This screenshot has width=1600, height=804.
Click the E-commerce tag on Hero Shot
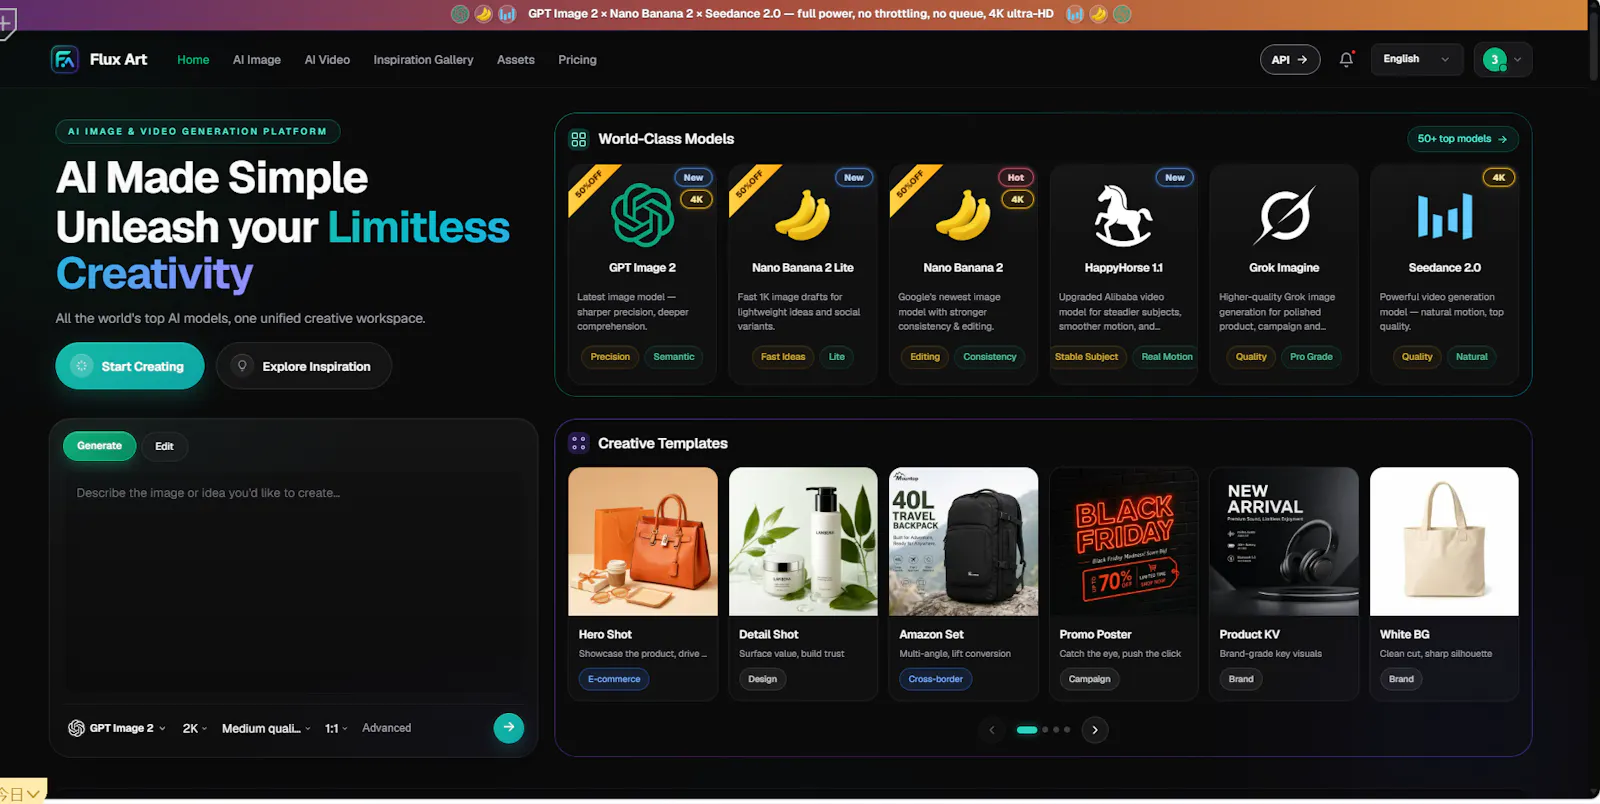[614, 679]
